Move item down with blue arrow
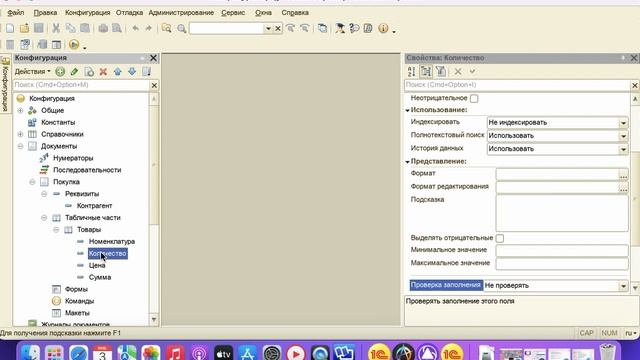The width and height of the screenshot is (640, 360). tap(132, 72)
